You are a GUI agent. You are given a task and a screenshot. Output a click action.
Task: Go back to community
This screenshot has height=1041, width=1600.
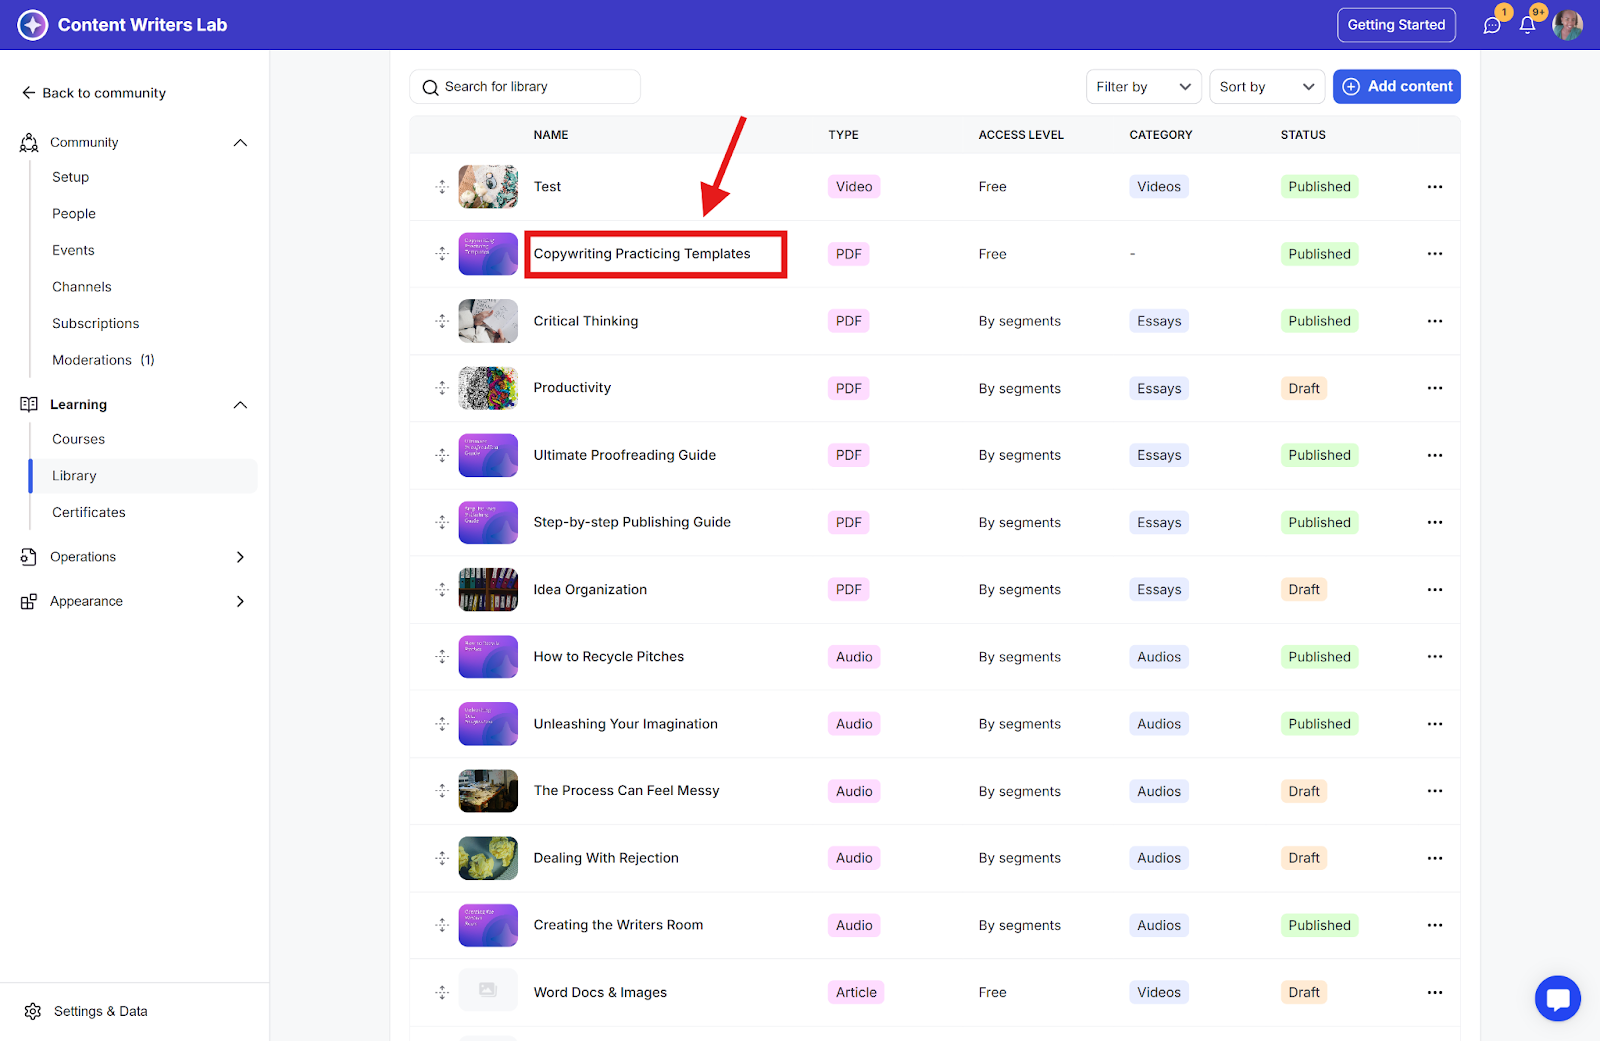click(x=94, y=93)
